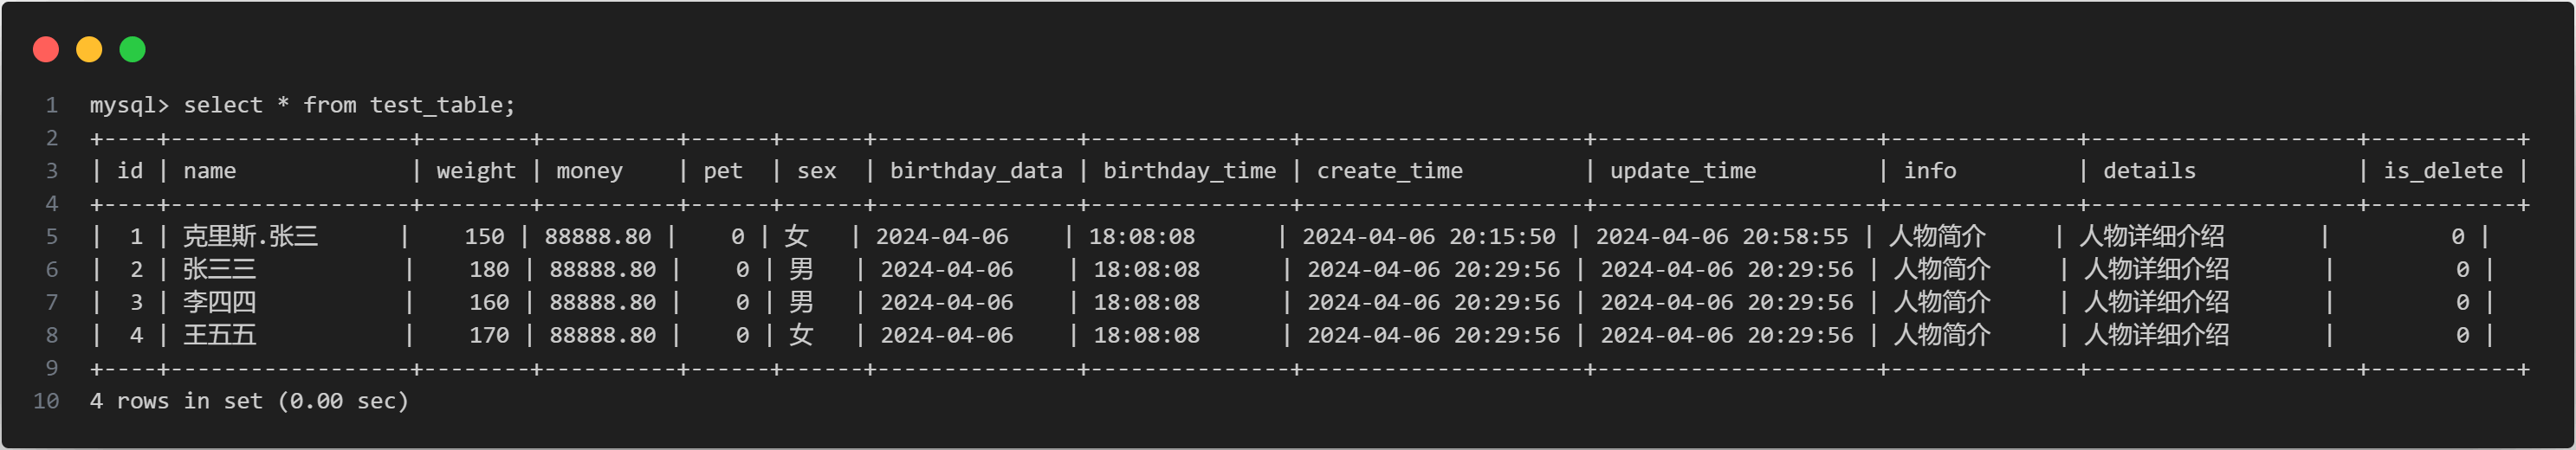Click the "update_time" column header
Image resolution: width=2576 pixels, height=450 pixels.
click(1682, 171)
